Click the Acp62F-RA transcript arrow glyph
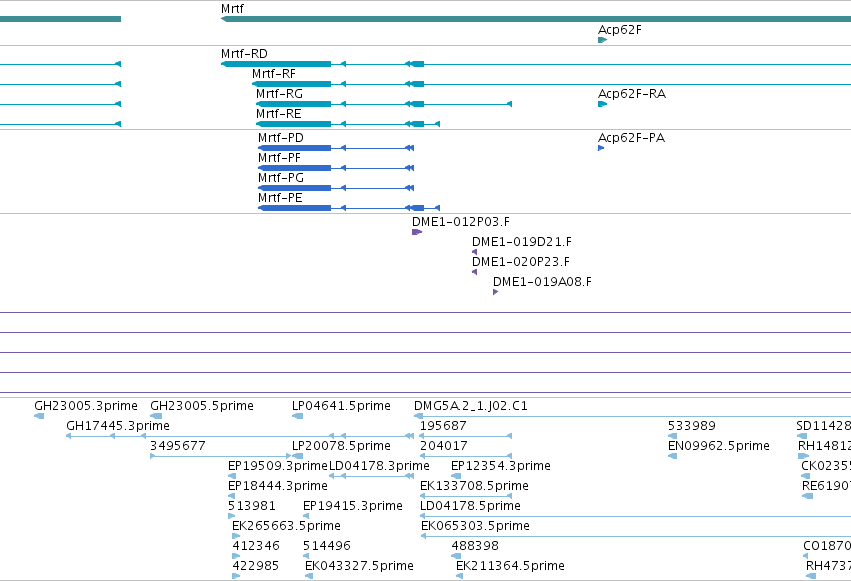 point(602,104)
